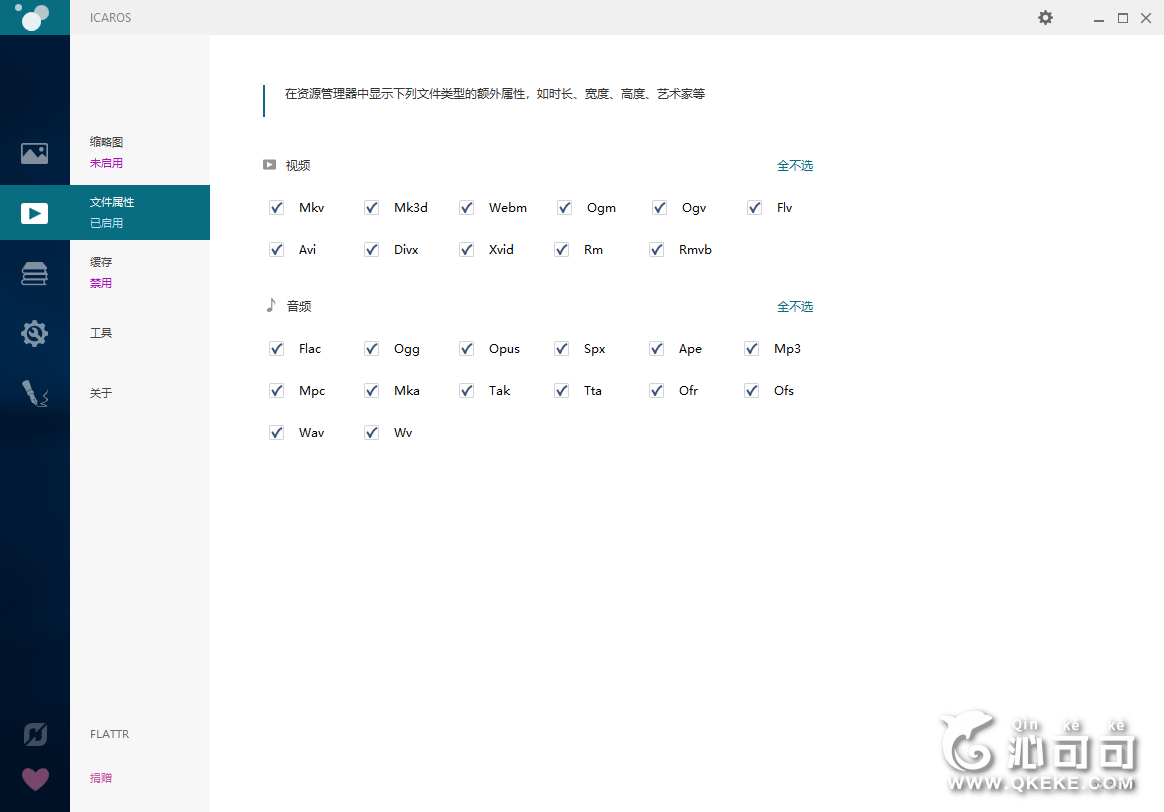Viewport: 1164px width, 812px height.
Task: Open the 缓存 menu item
Action: click(101, 262)
